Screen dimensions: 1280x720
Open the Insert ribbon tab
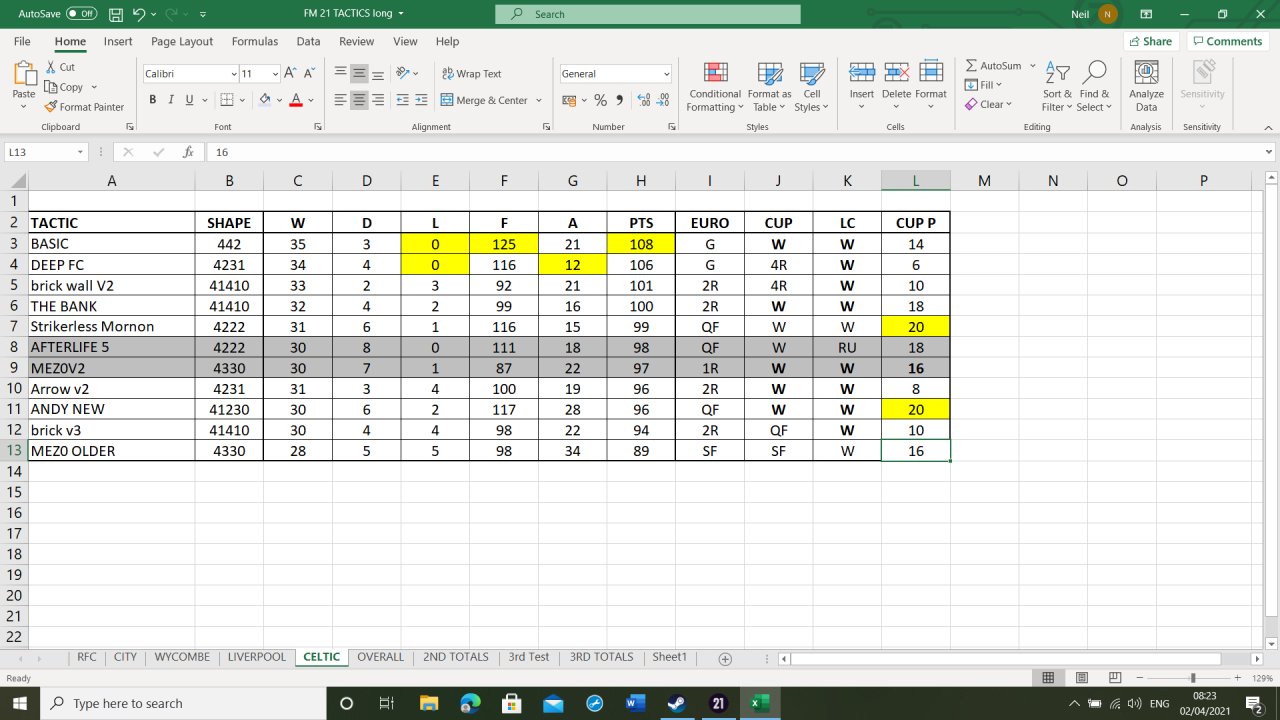(118, 41)
